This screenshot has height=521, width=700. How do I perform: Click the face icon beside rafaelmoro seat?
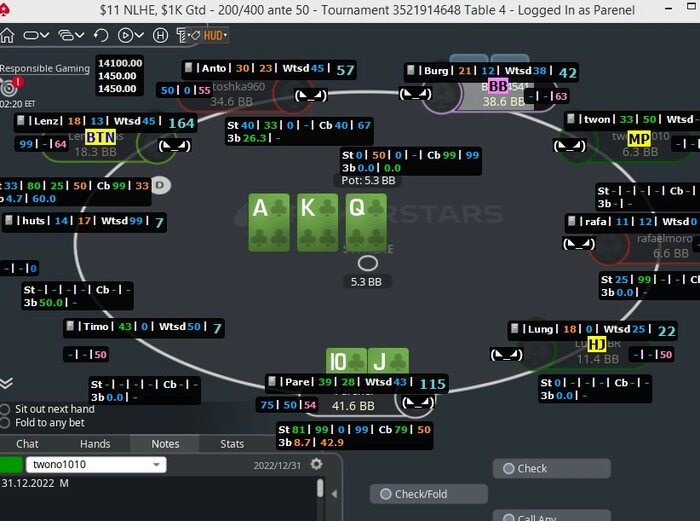coord(579,244)
